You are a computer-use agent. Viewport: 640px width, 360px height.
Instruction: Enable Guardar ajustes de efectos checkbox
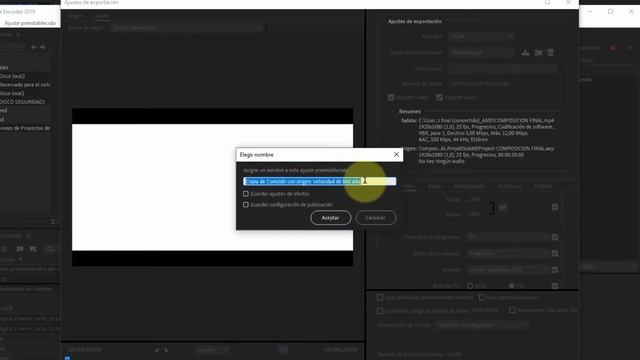pyautogui.click(x=246, y=194)
